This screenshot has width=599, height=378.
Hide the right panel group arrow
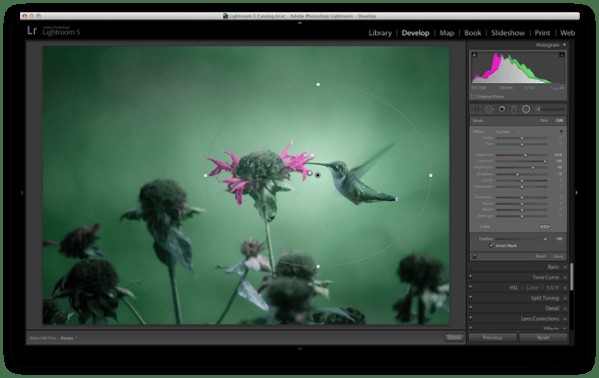(576, 193)
